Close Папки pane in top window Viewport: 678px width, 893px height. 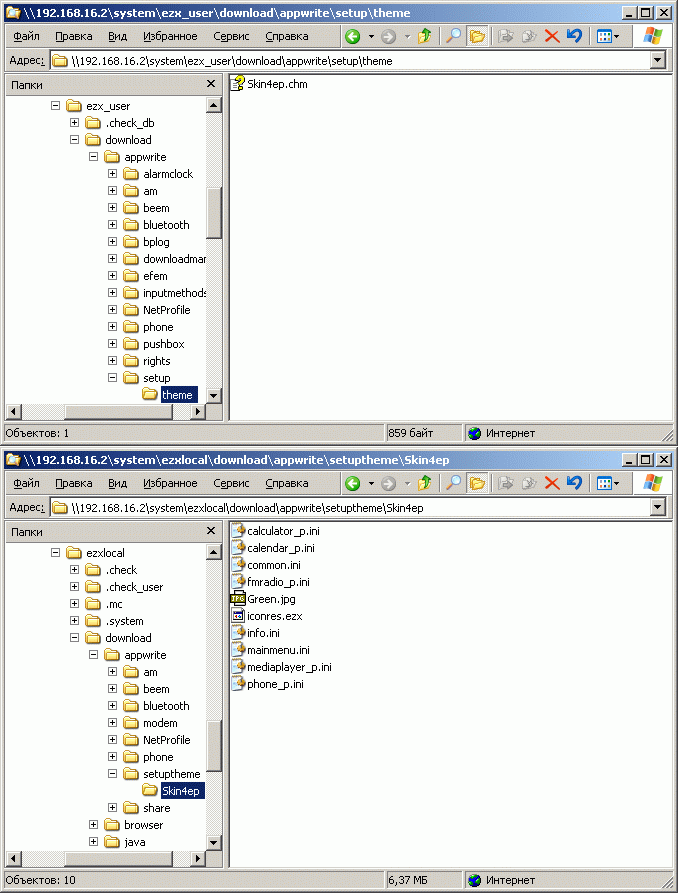pyautogui.click(x=211, y=84)
